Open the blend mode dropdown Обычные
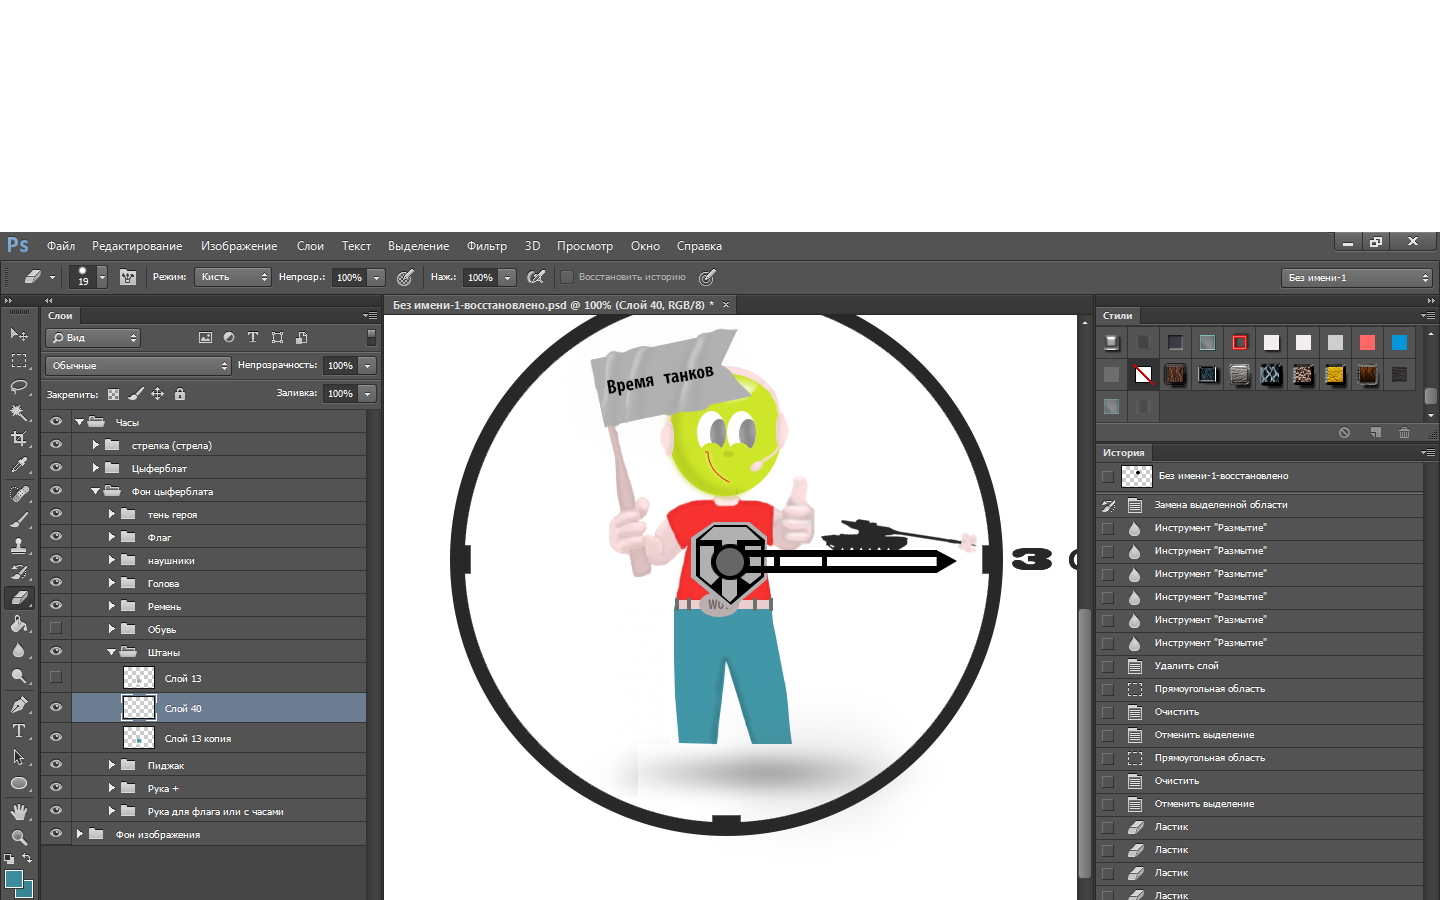The image size is (1440, 900). [138, 366]
